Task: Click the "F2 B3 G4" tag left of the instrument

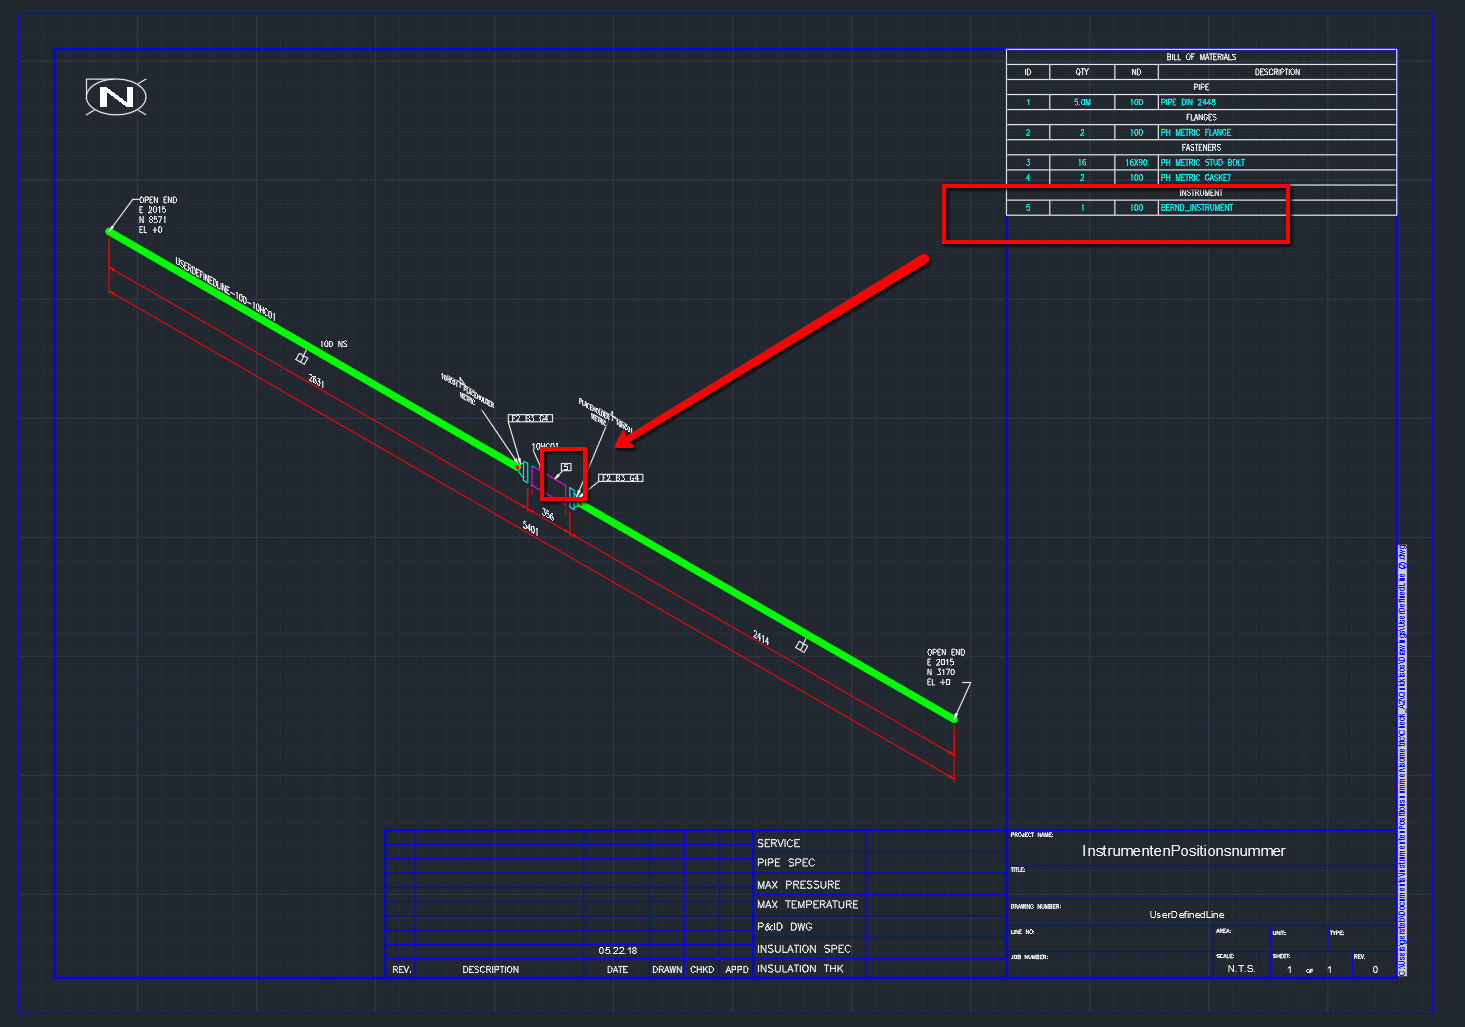Action: coord(531,418)
